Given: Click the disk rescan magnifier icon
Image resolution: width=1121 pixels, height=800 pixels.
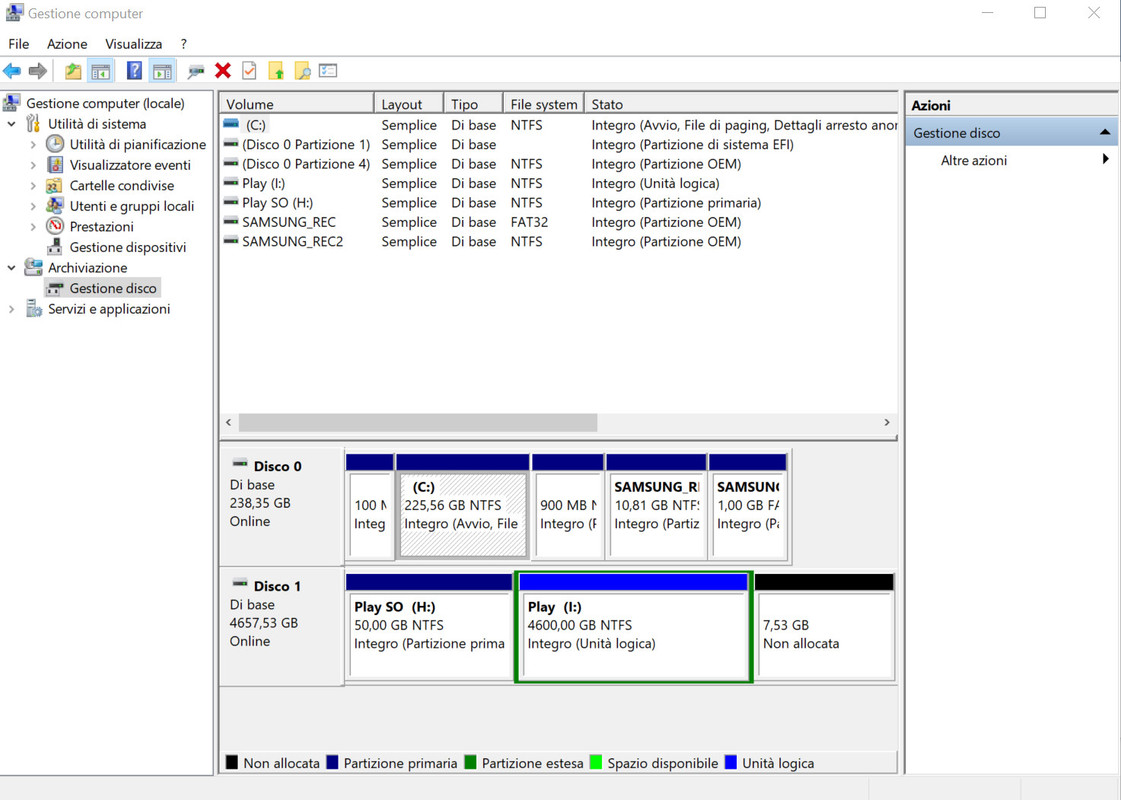Looking at the screenshot, I should [x=196, y=71].
